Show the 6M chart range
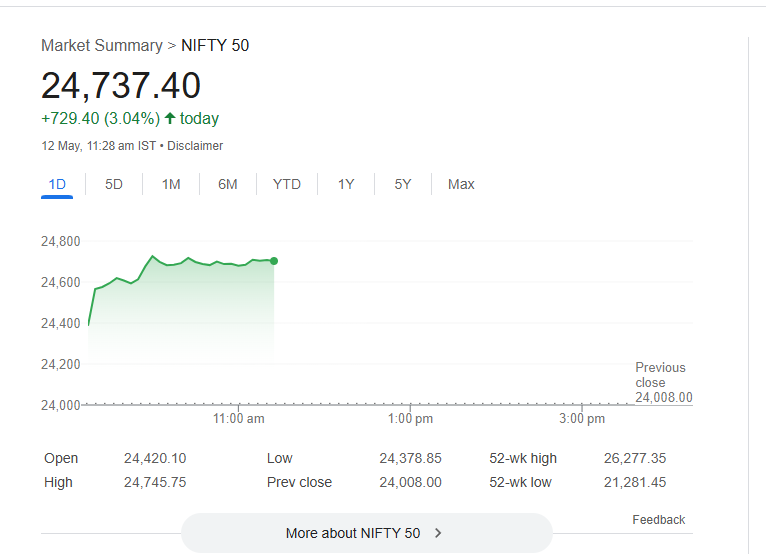Screen dimensions: 766x554 pyautogui.click(x=228, y=185)
